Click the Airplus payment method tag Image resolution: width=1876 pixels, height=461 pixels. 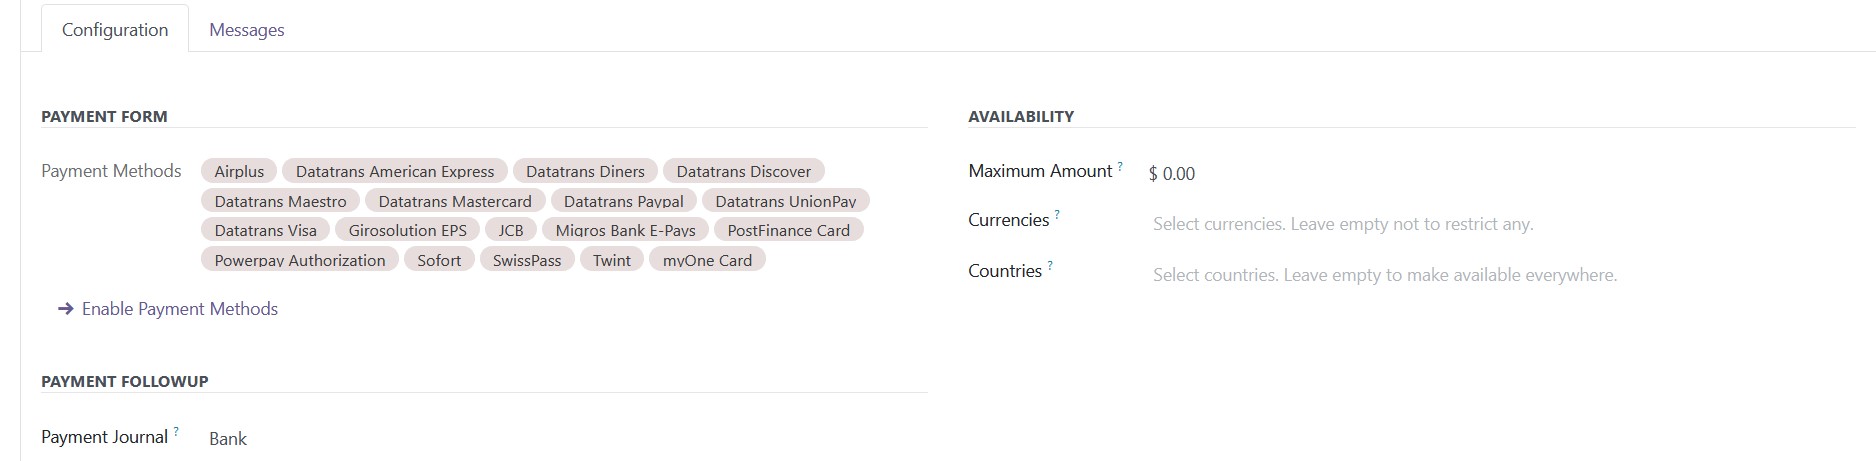[x=239, y=171]
